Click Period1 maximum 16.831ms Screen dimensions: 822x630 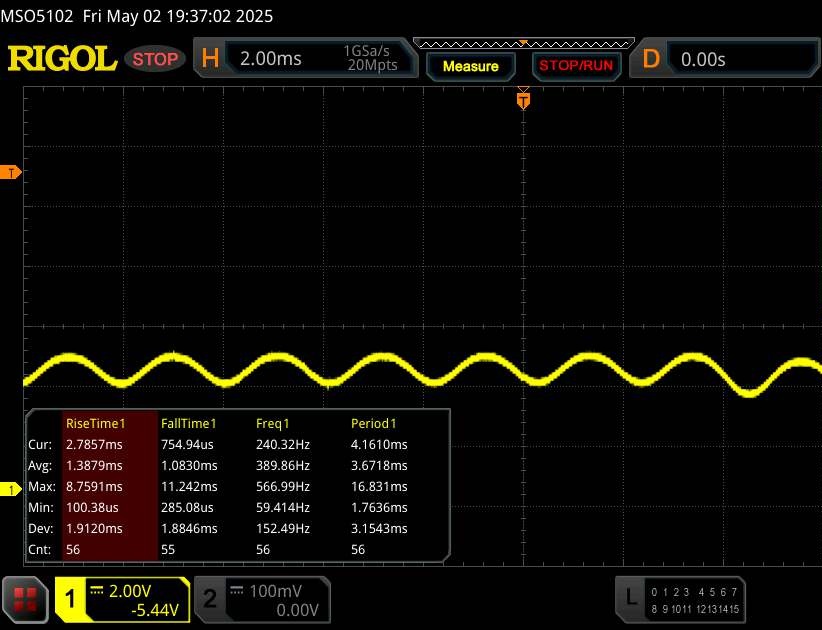(378, 486)
